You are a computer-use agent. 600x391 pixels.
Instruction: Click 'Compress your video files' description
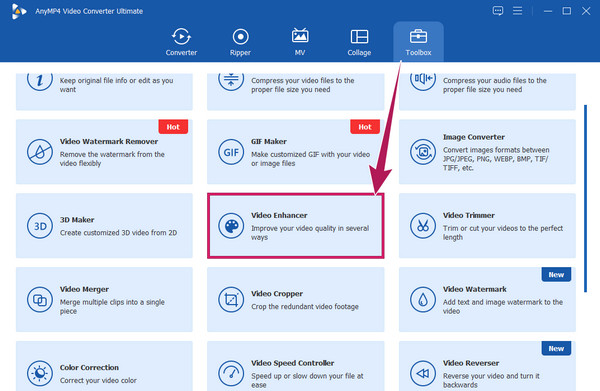[x=303, y=85]
